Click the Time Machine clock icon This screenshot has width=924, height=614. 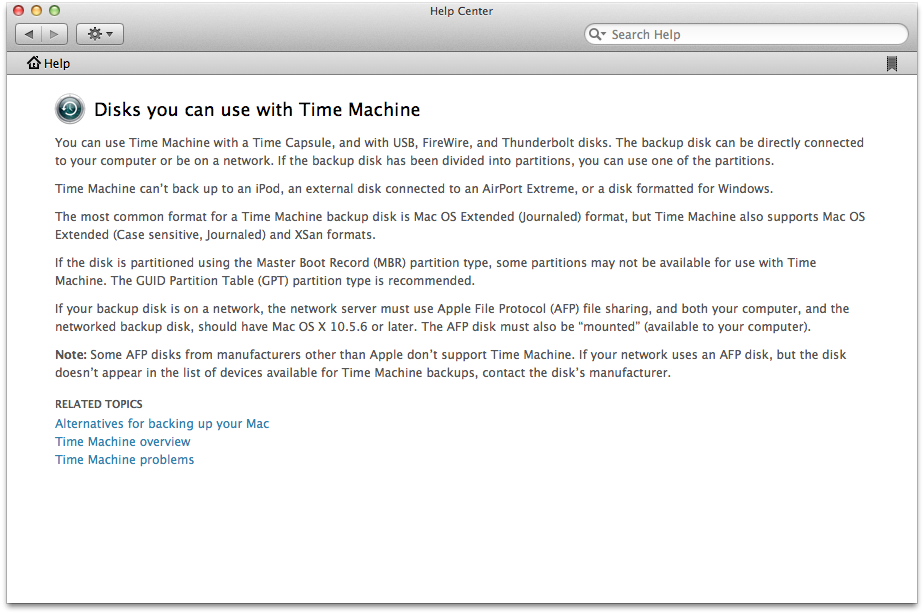point(70,109)
